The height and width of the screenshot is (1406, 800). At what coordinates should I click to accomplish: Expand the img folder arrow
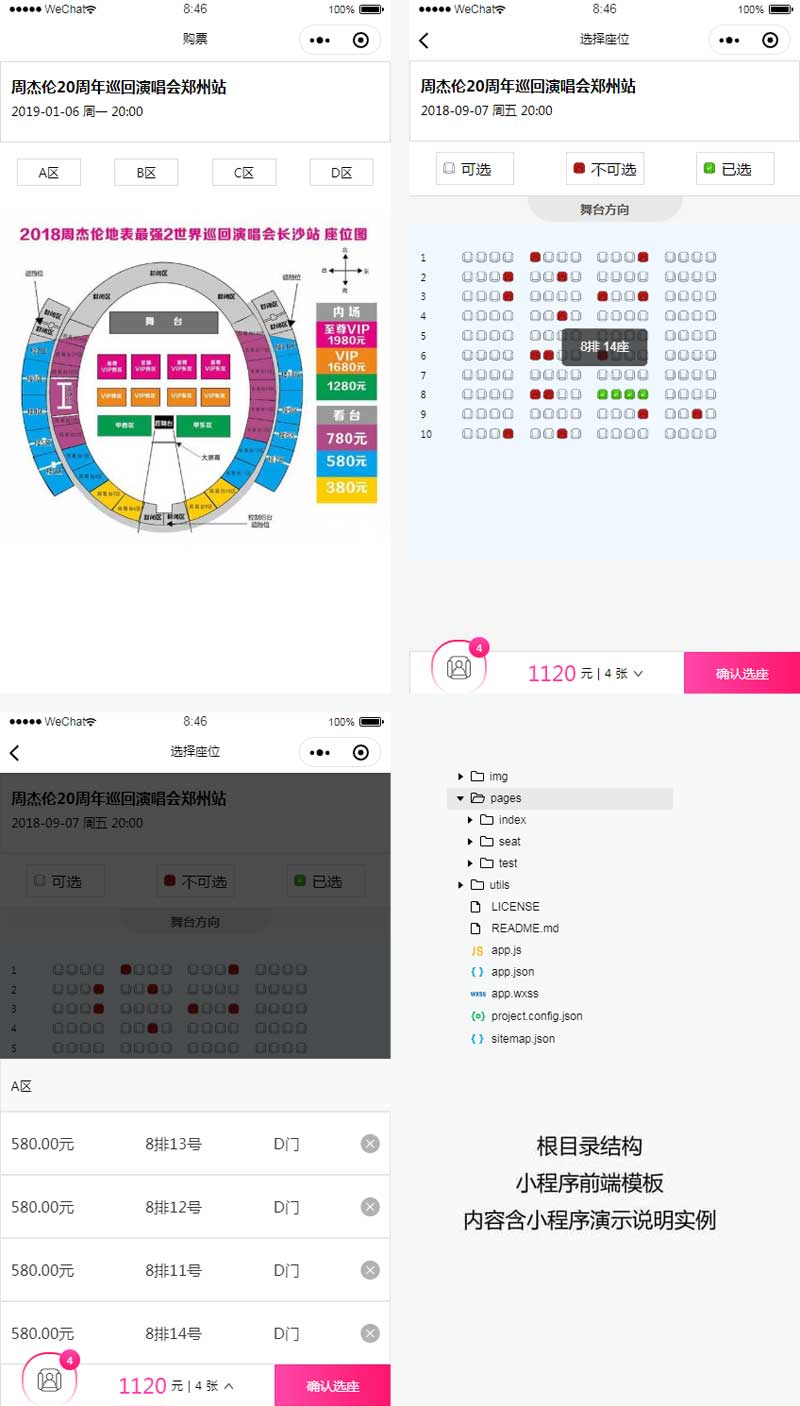pyautogui.click(x=461, y=776)
